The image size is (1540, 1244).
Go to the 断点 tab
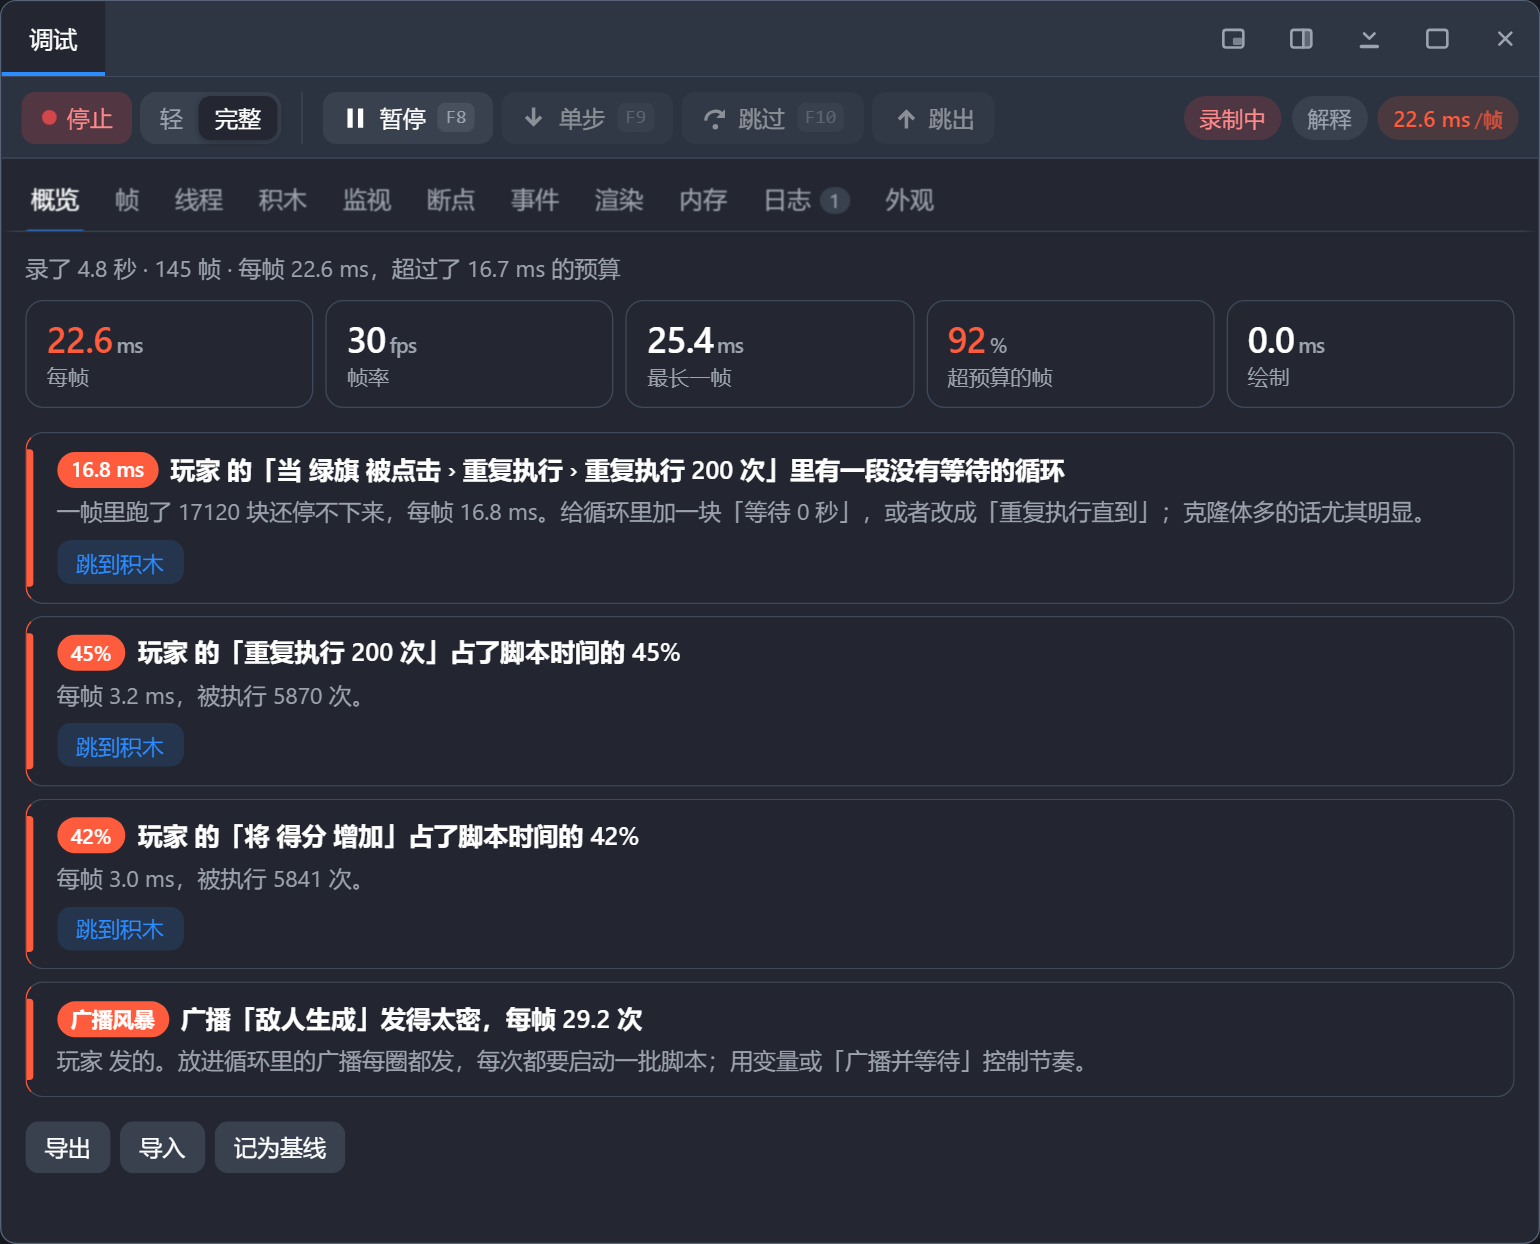(451, 200)
